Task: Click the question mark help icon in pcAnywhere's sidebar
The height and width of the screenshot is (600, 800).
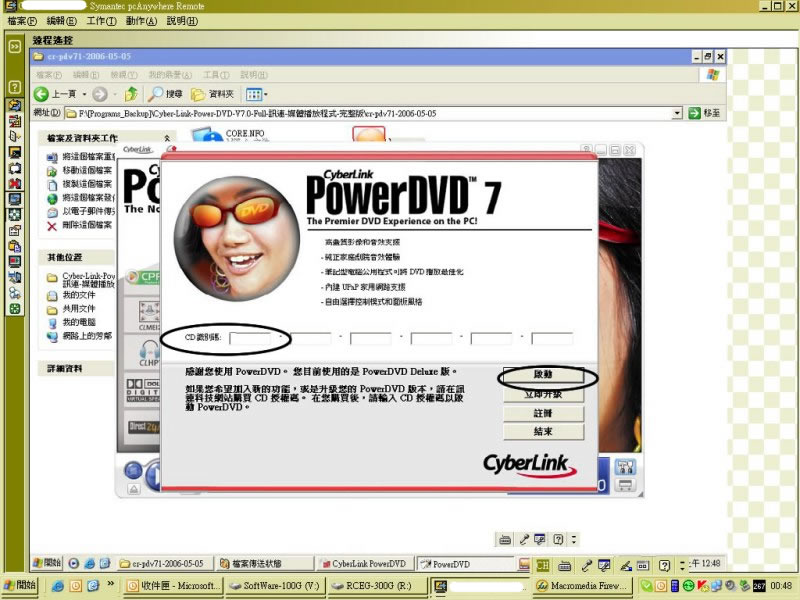Action: click(x=14, y=87)
